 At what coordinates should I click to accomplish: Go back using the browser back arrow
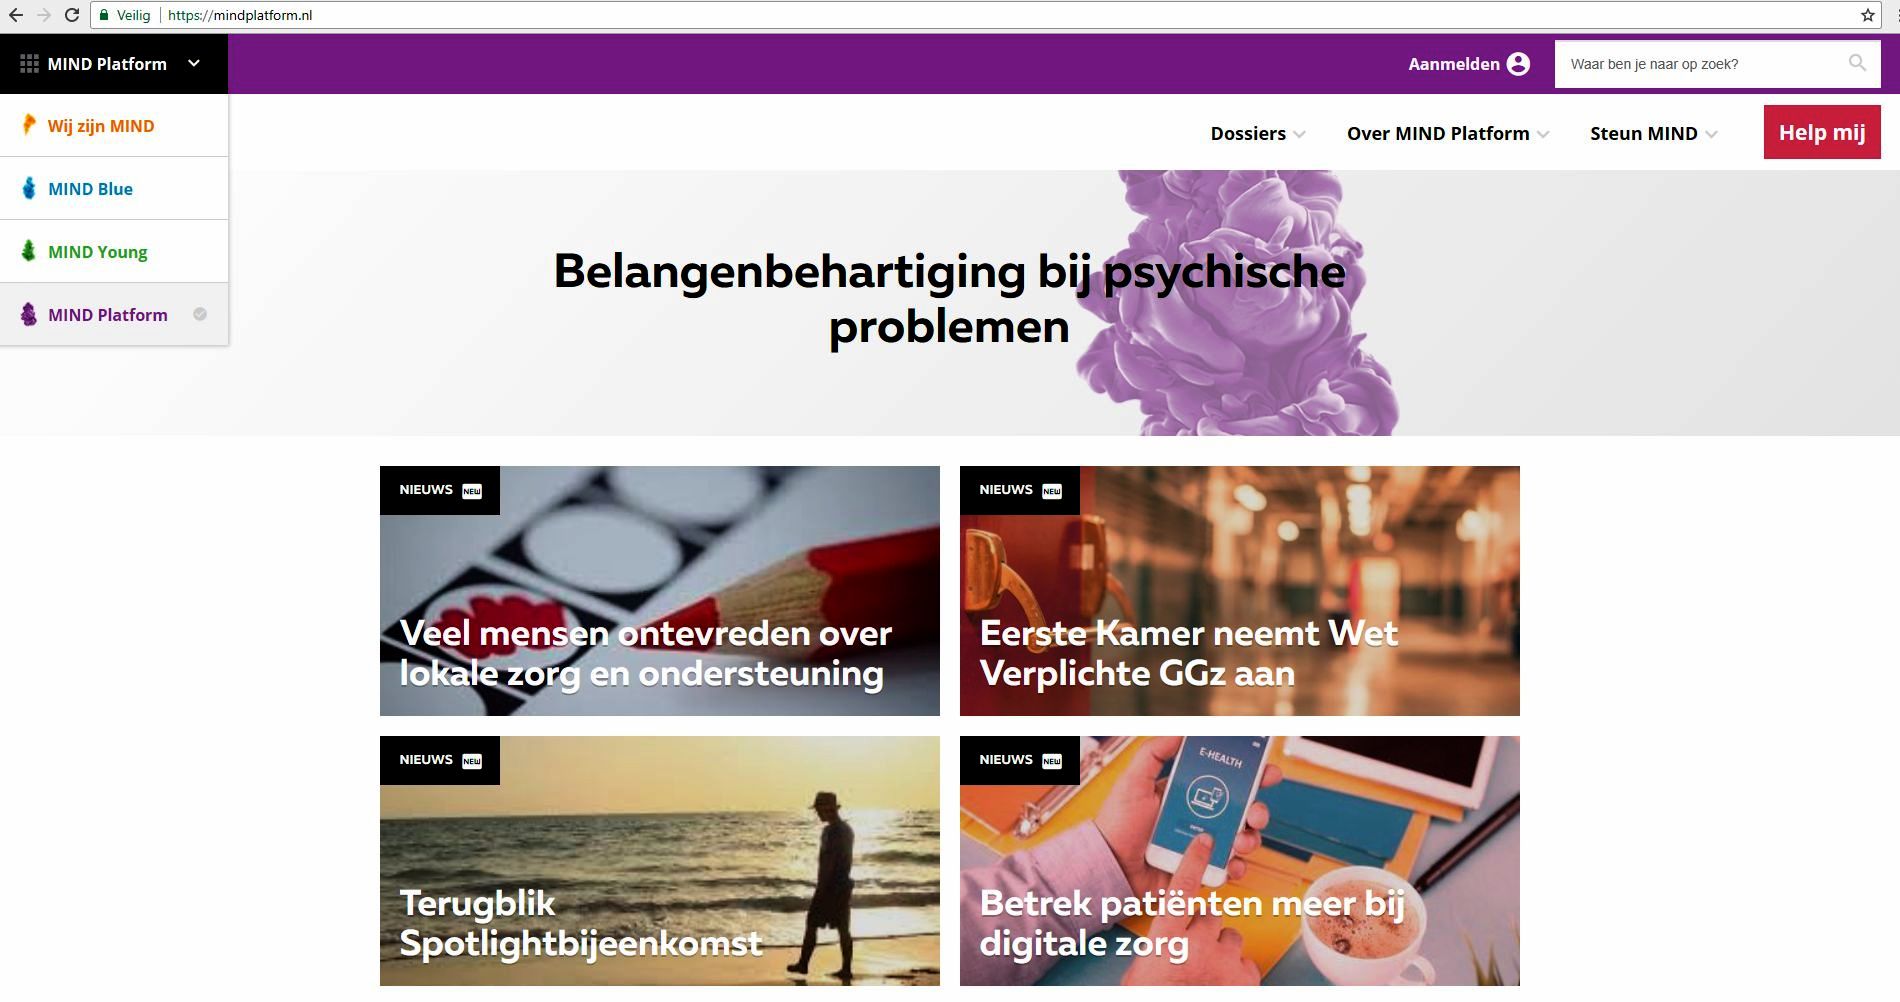[16, 15]
